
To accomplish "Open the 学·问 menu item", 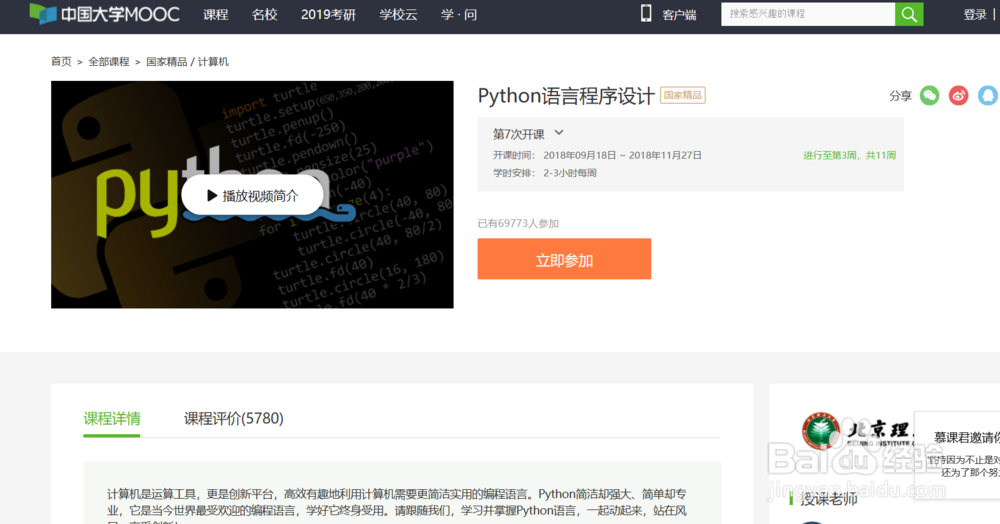I will pos(459,15).
